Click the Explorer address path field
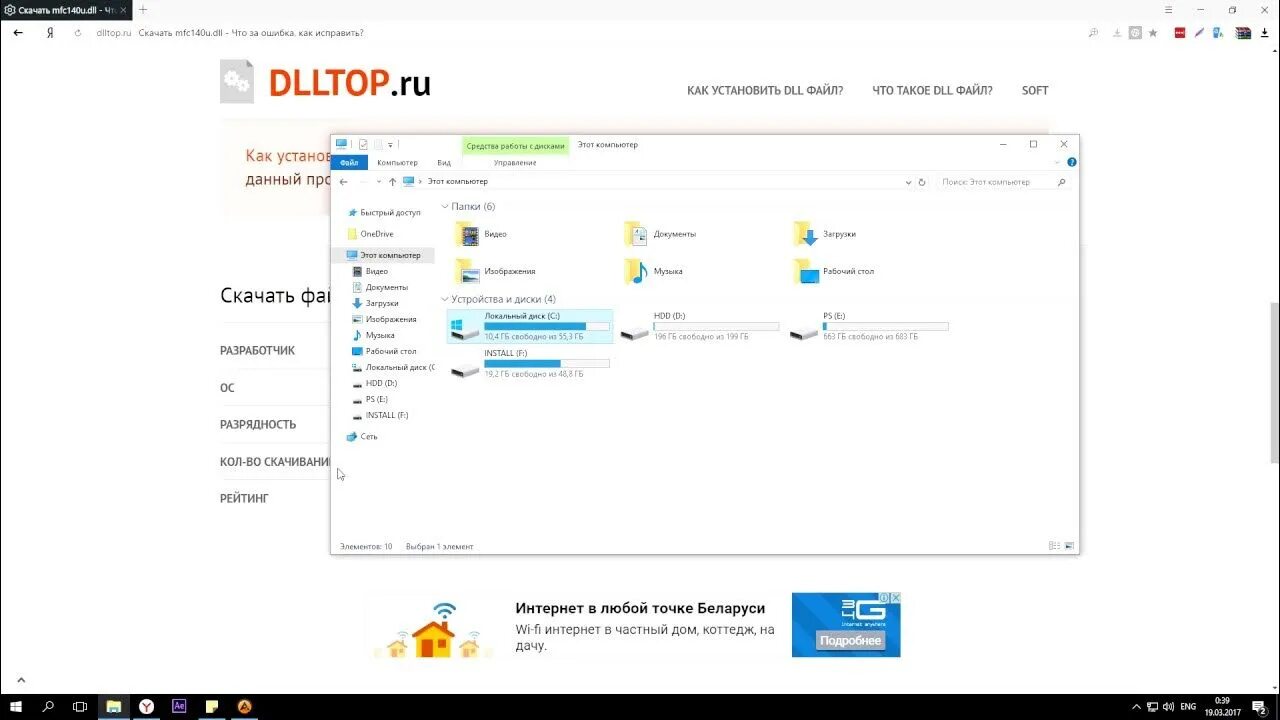Screen dimensions: 1280x720 tap(655, 182)
